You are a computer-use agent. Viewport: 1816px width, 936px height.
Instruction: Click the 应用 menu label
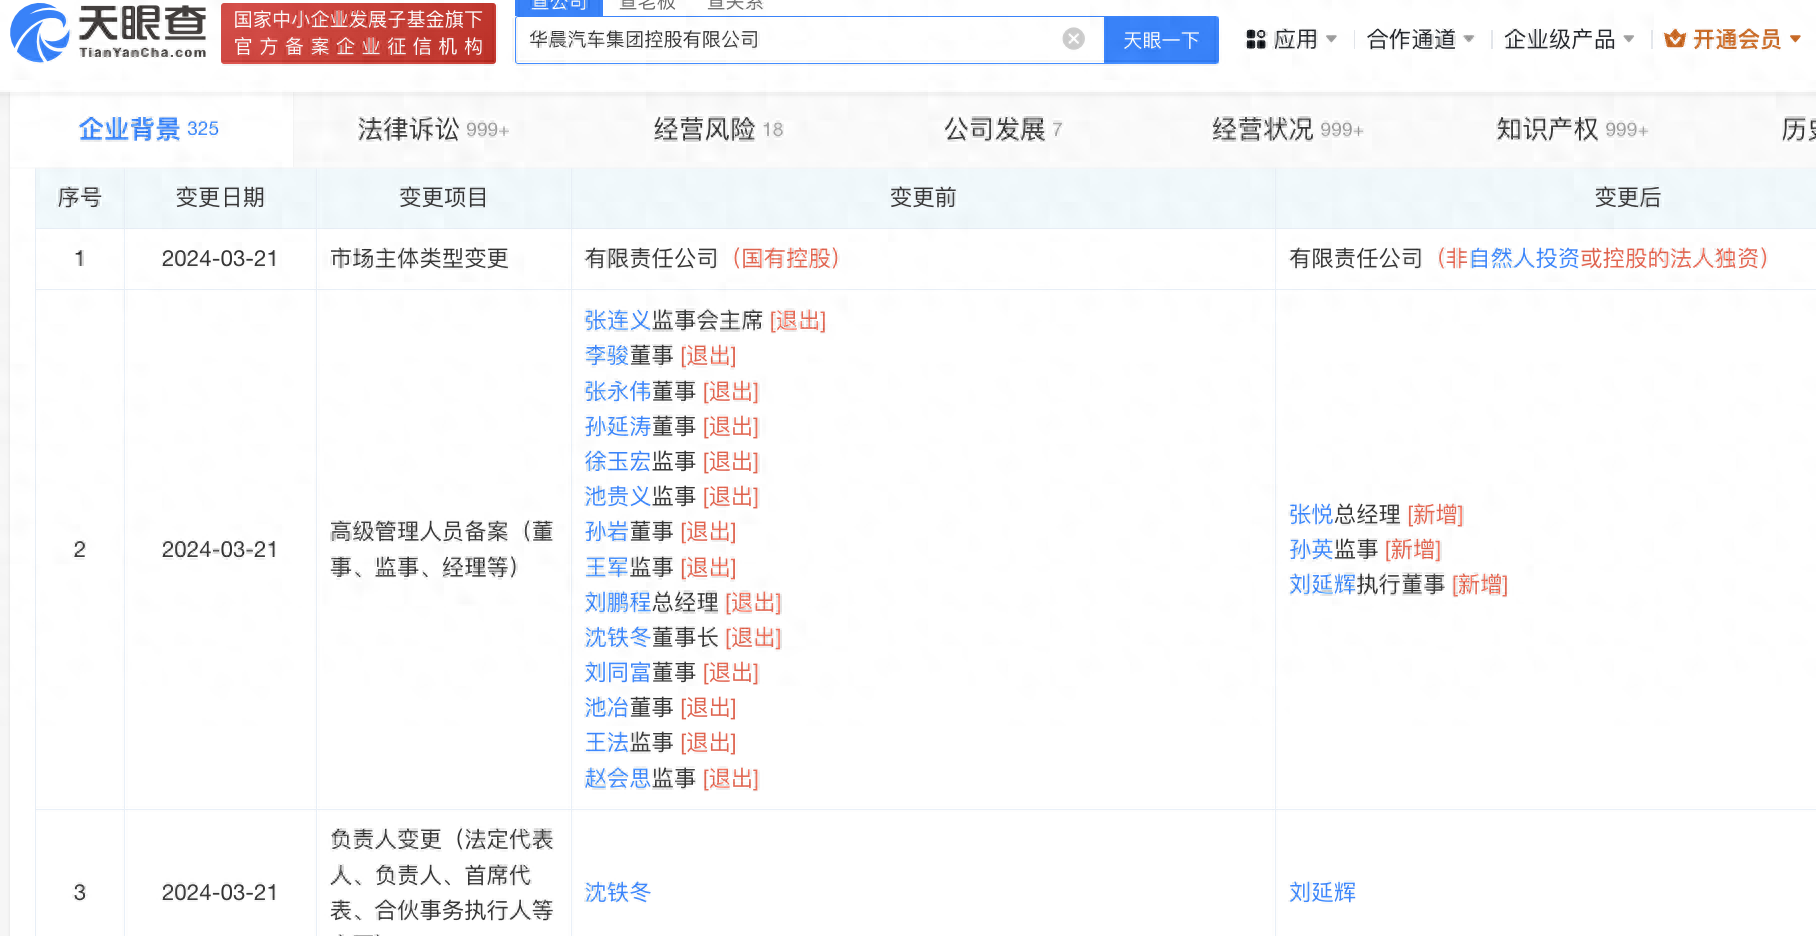[x=1296, y=39]
